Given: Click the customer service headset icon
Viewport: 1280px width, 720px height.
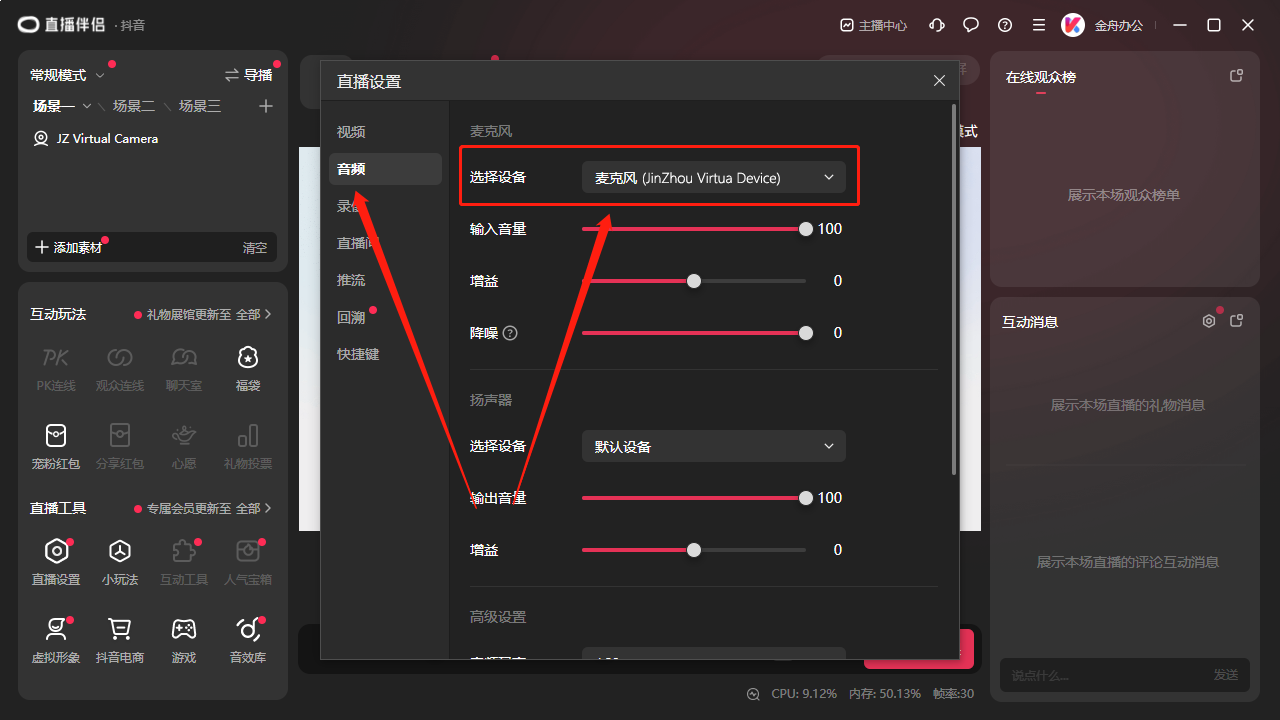Looking at the screenshot, I should click(x=937, y=25).
